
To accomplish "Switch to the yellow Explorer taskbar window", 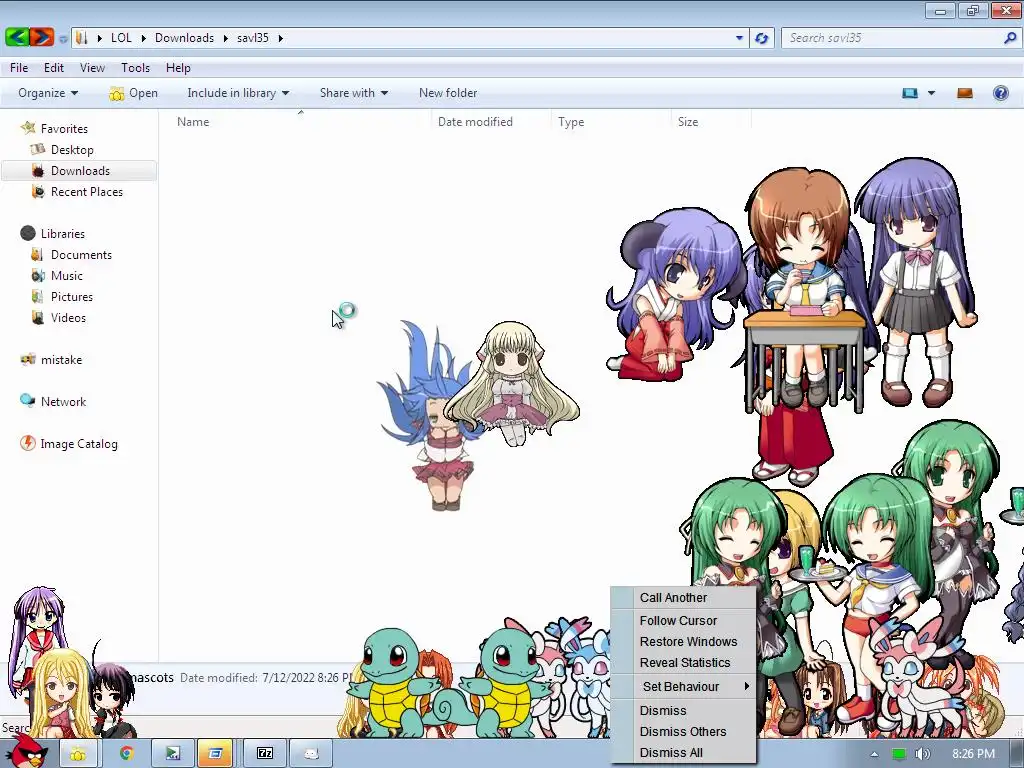I will click(78, 754).
